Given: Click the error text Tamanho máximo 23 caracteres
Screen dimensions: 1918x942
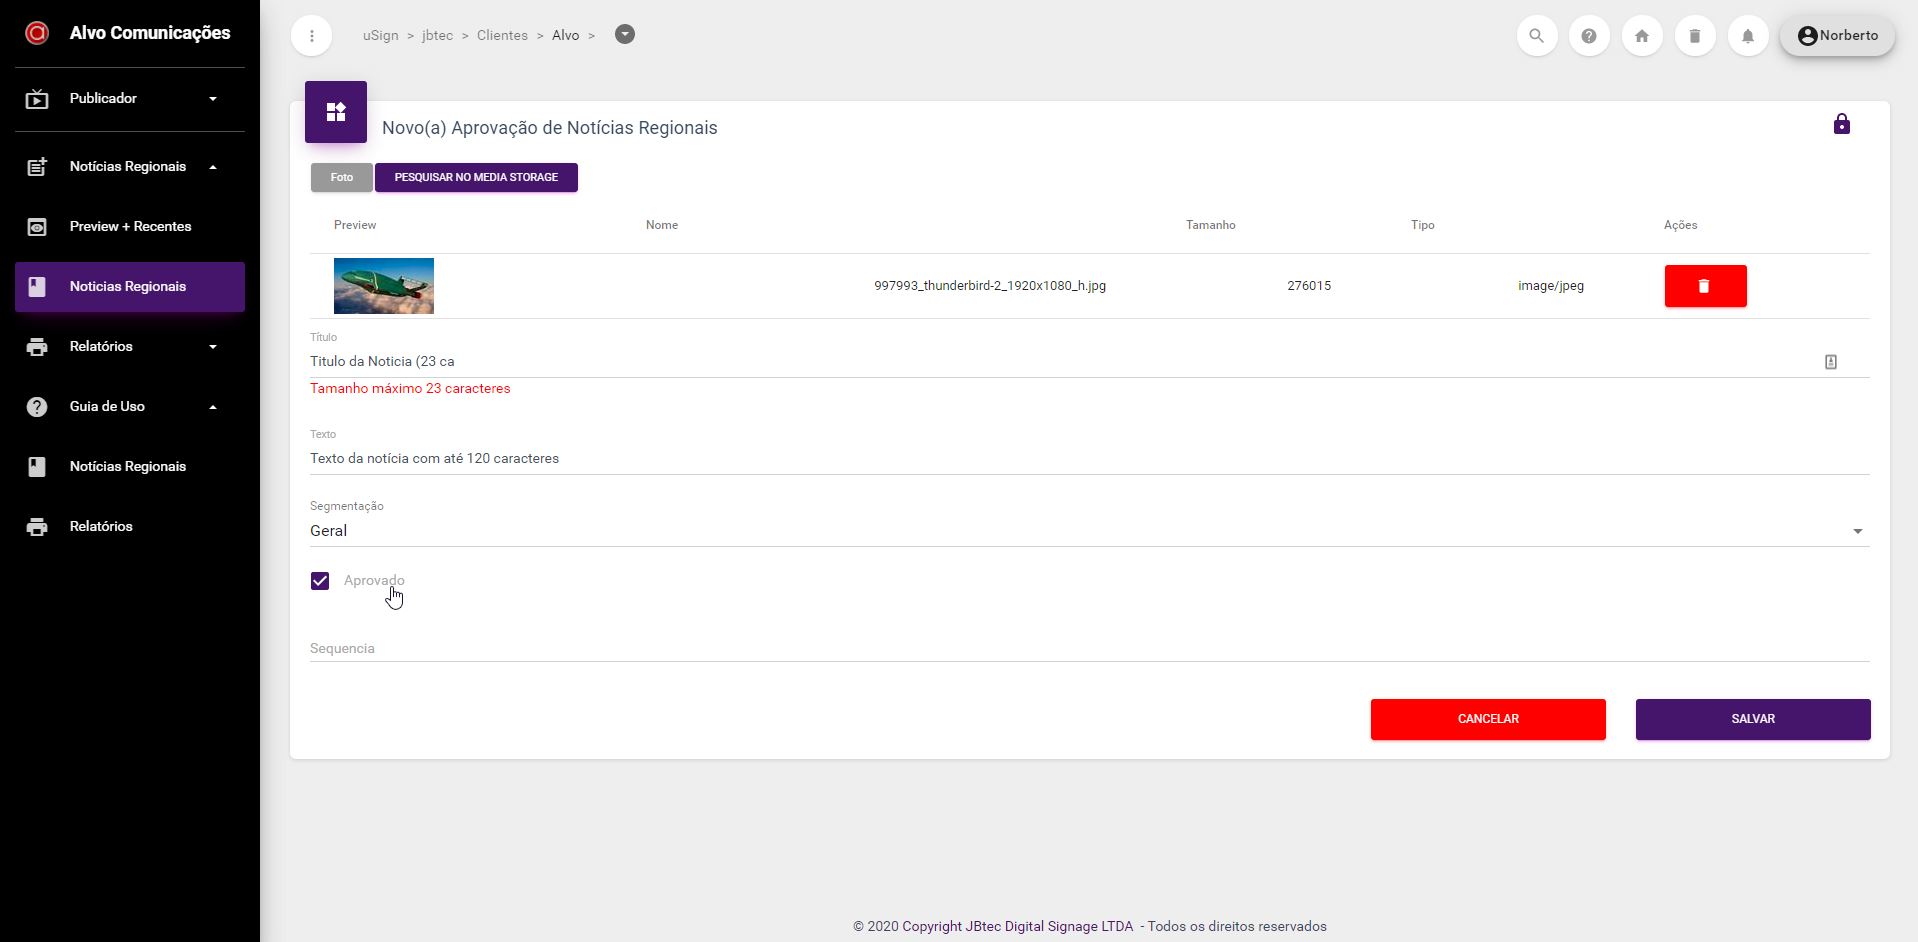Looking at the screenshot, I should [x=410, y=389].
